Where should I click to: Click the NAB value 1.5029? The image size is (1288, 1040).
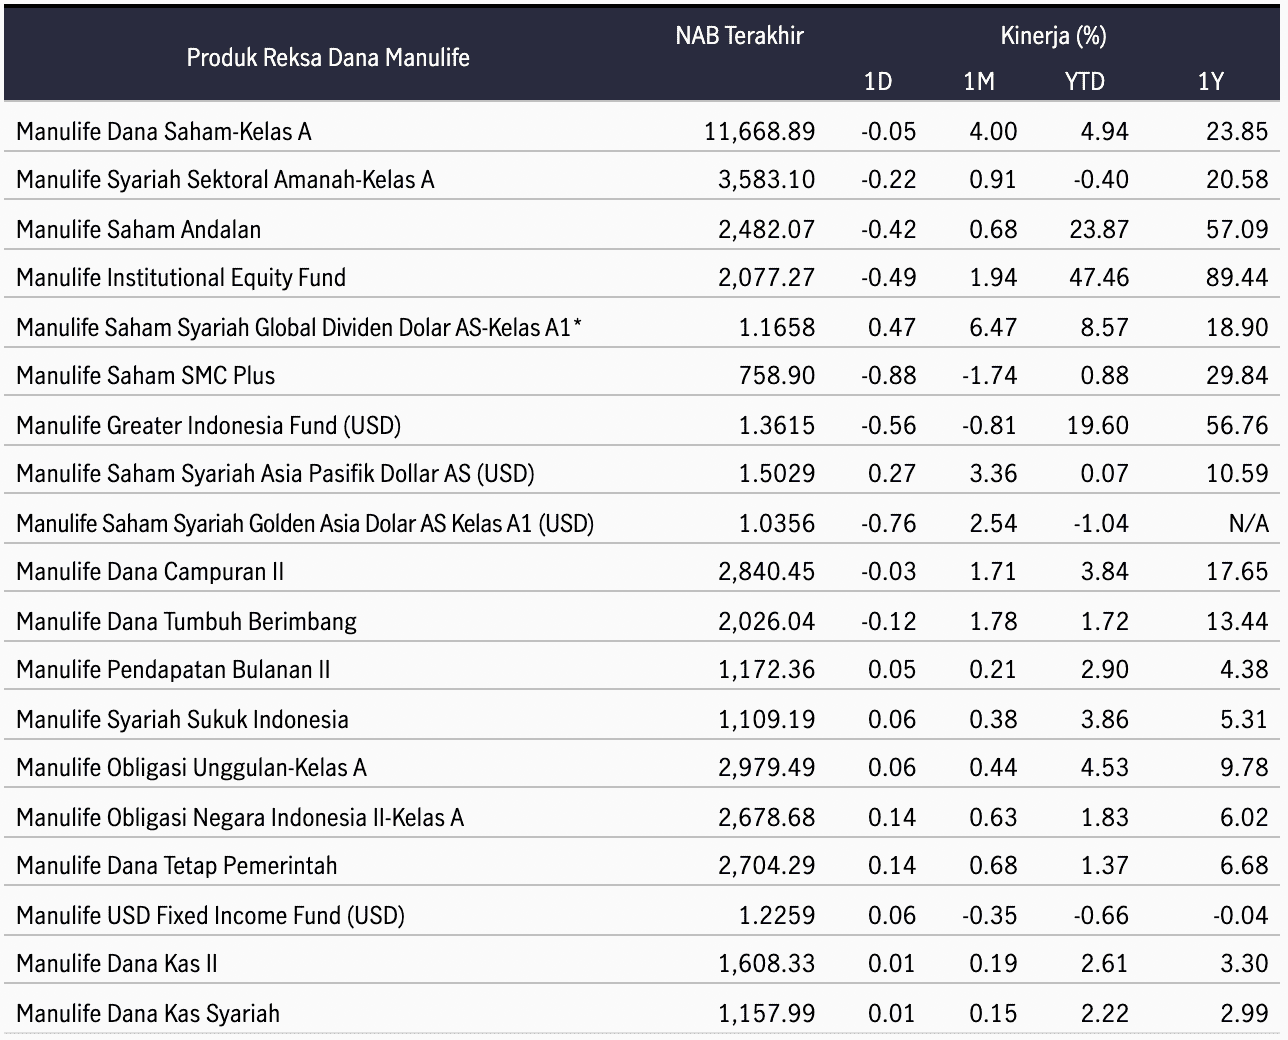[777, 473]
